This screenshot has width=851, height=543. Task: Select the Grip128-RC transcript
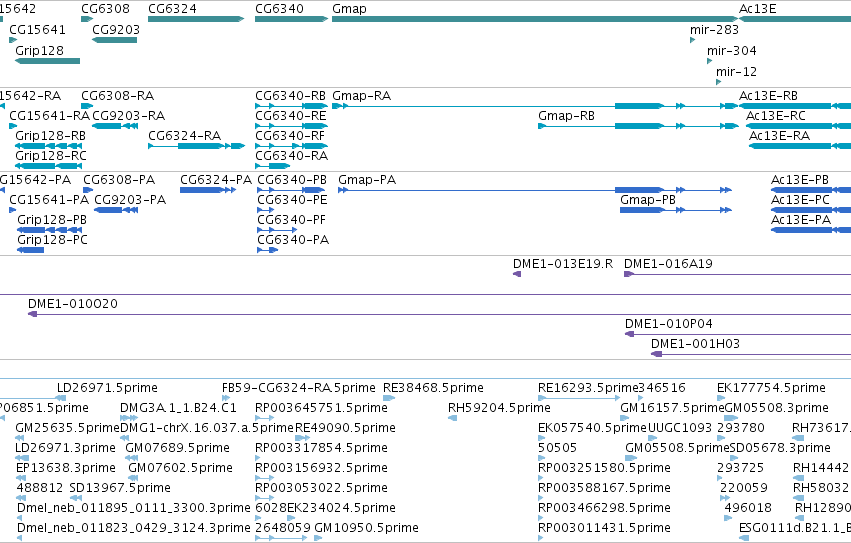(48, 166)
